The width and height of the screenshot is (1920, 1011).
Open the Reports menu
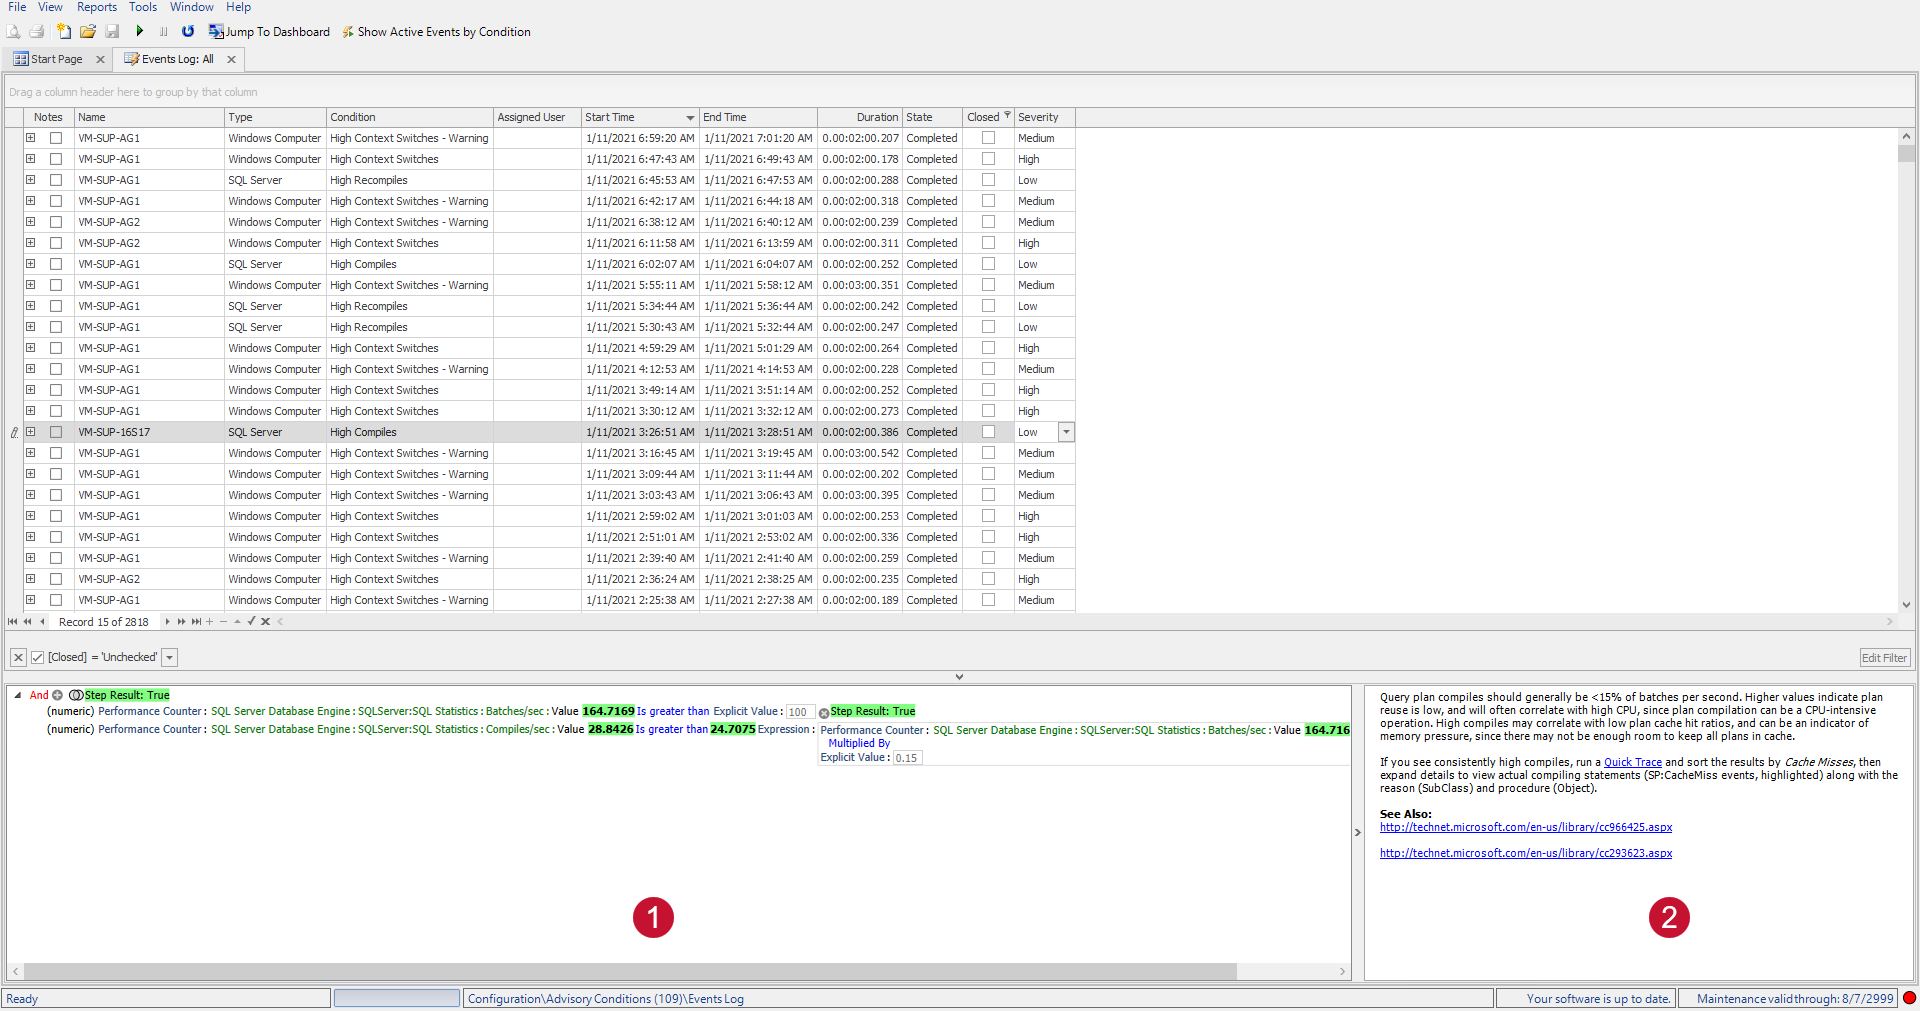click(96, 7)
